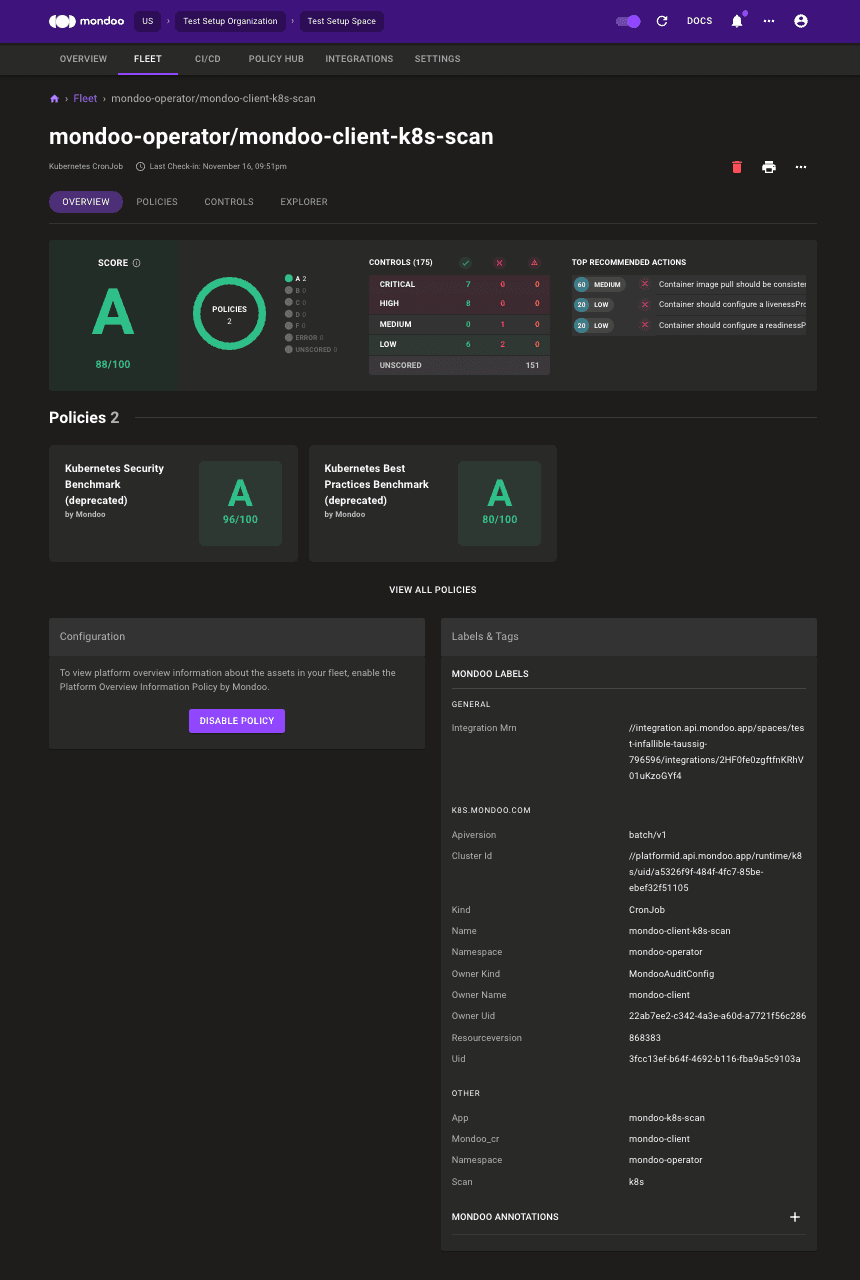This screenshot has height=1280, width=860.
Task: Print the report via the printer icon
Action: point(769,167)
